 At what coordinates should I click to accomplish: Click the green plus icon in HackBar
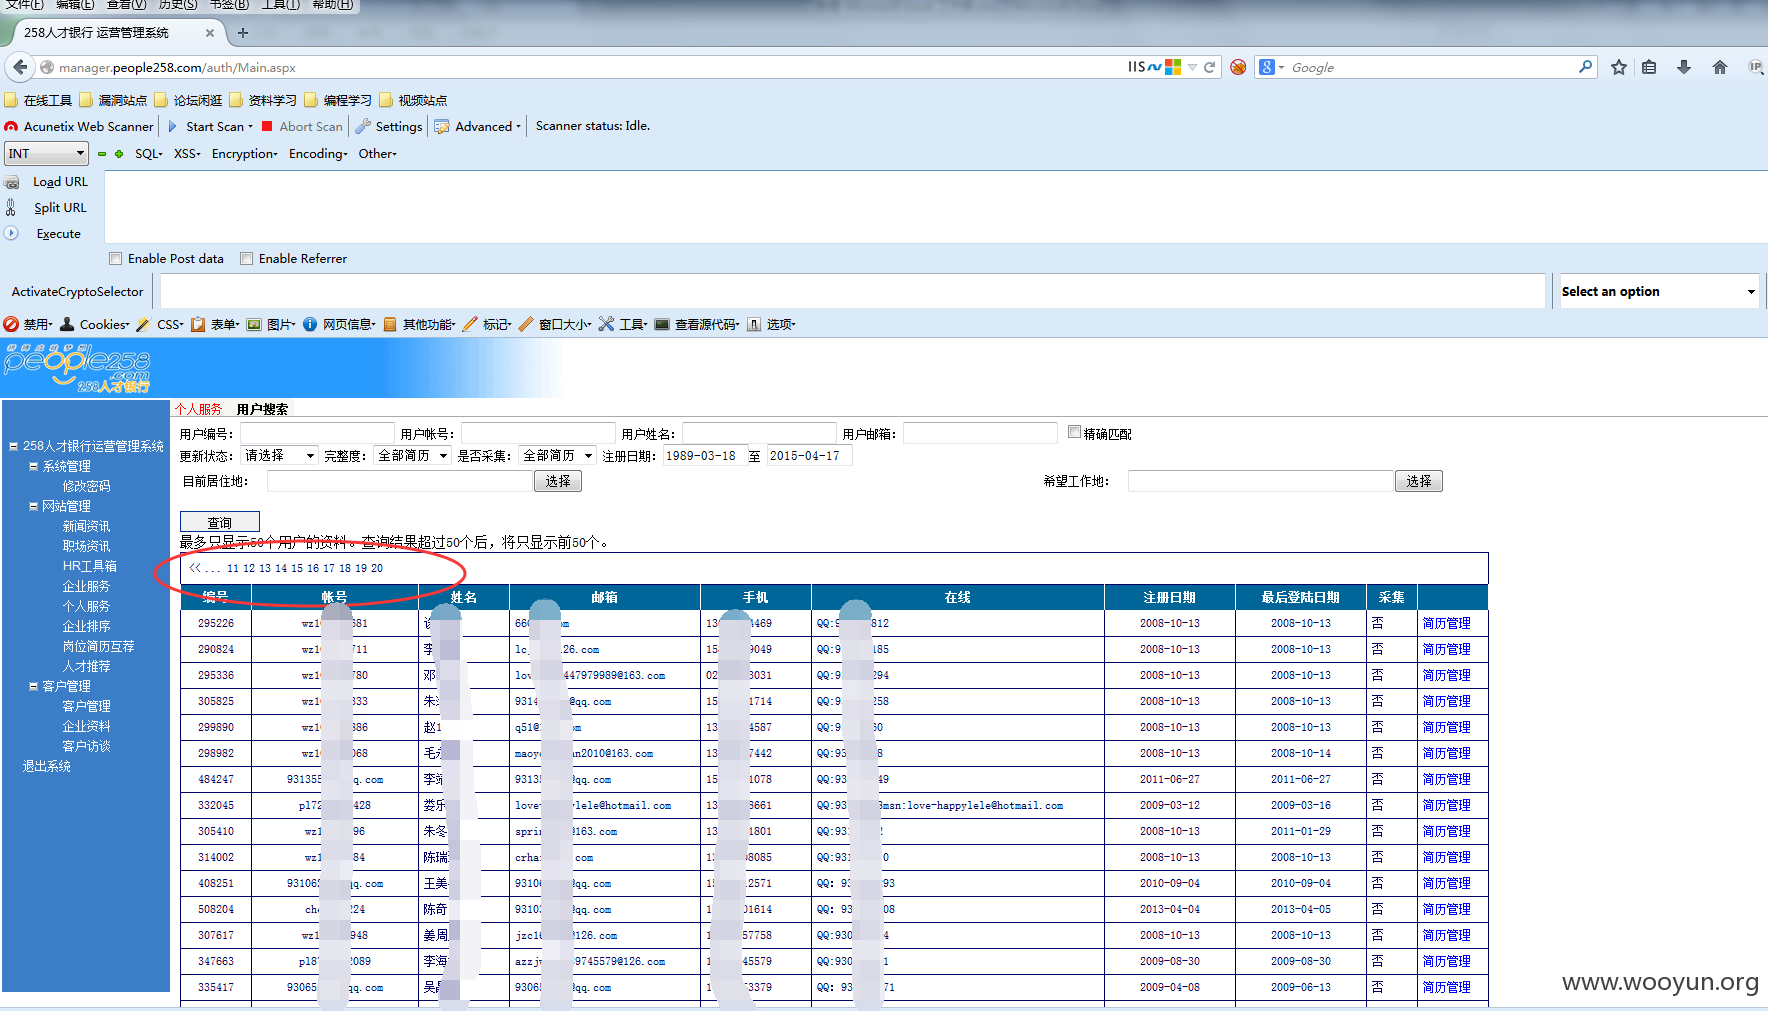tap(119, 154)
